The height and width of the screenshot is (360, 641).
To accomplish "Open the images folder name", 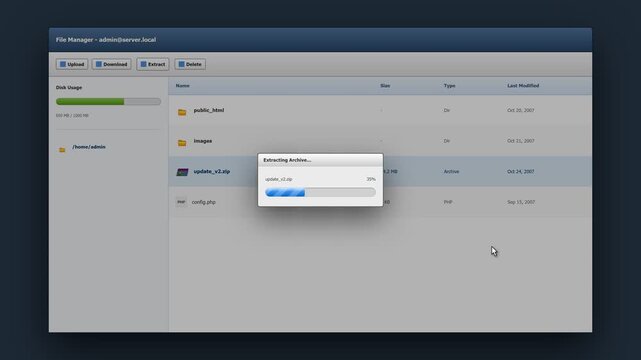I will coord(203,141).
